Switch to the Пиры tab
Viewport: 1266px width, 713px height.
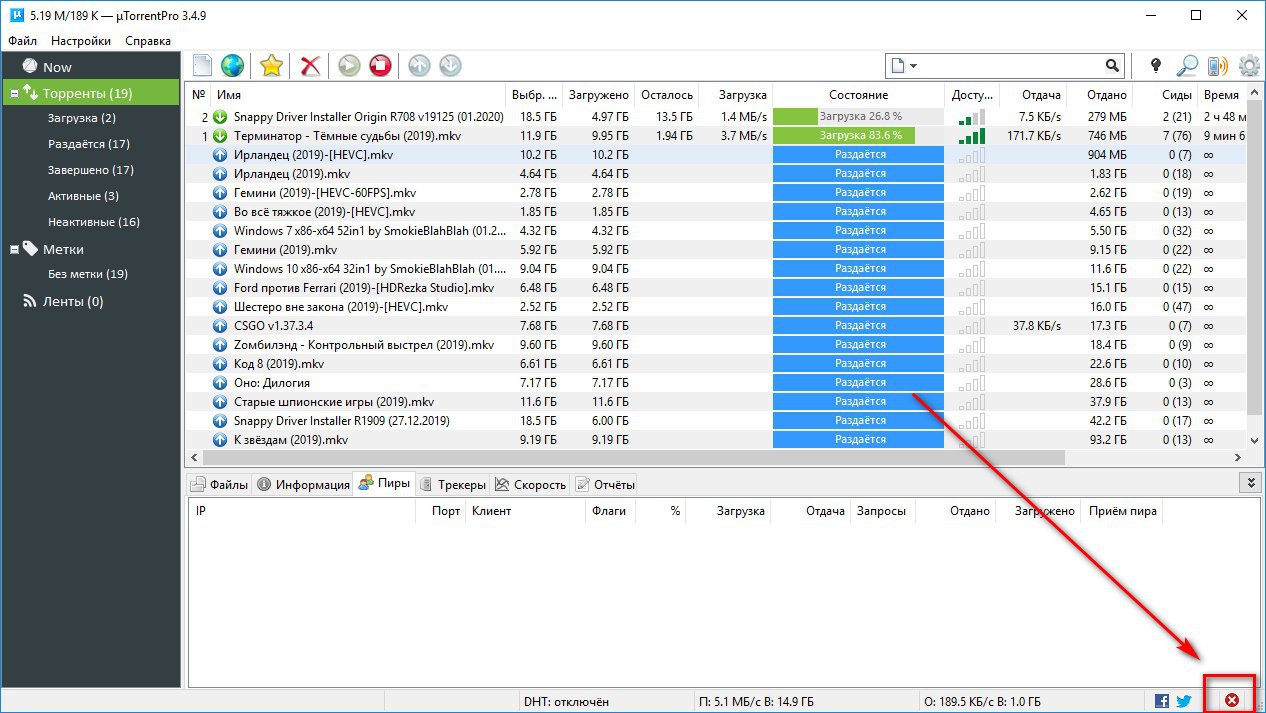click(x=385, y=483)
